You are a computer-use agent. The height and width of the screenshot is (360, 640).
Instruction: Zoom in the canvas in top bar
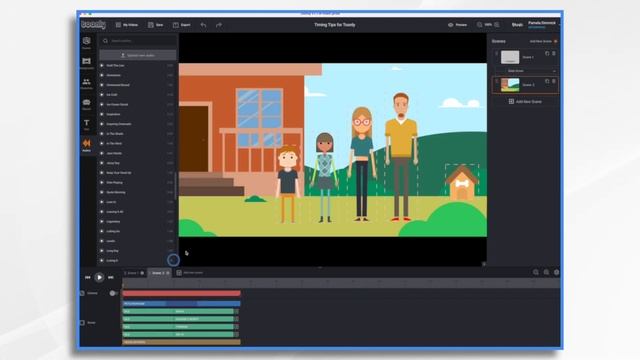497,25
